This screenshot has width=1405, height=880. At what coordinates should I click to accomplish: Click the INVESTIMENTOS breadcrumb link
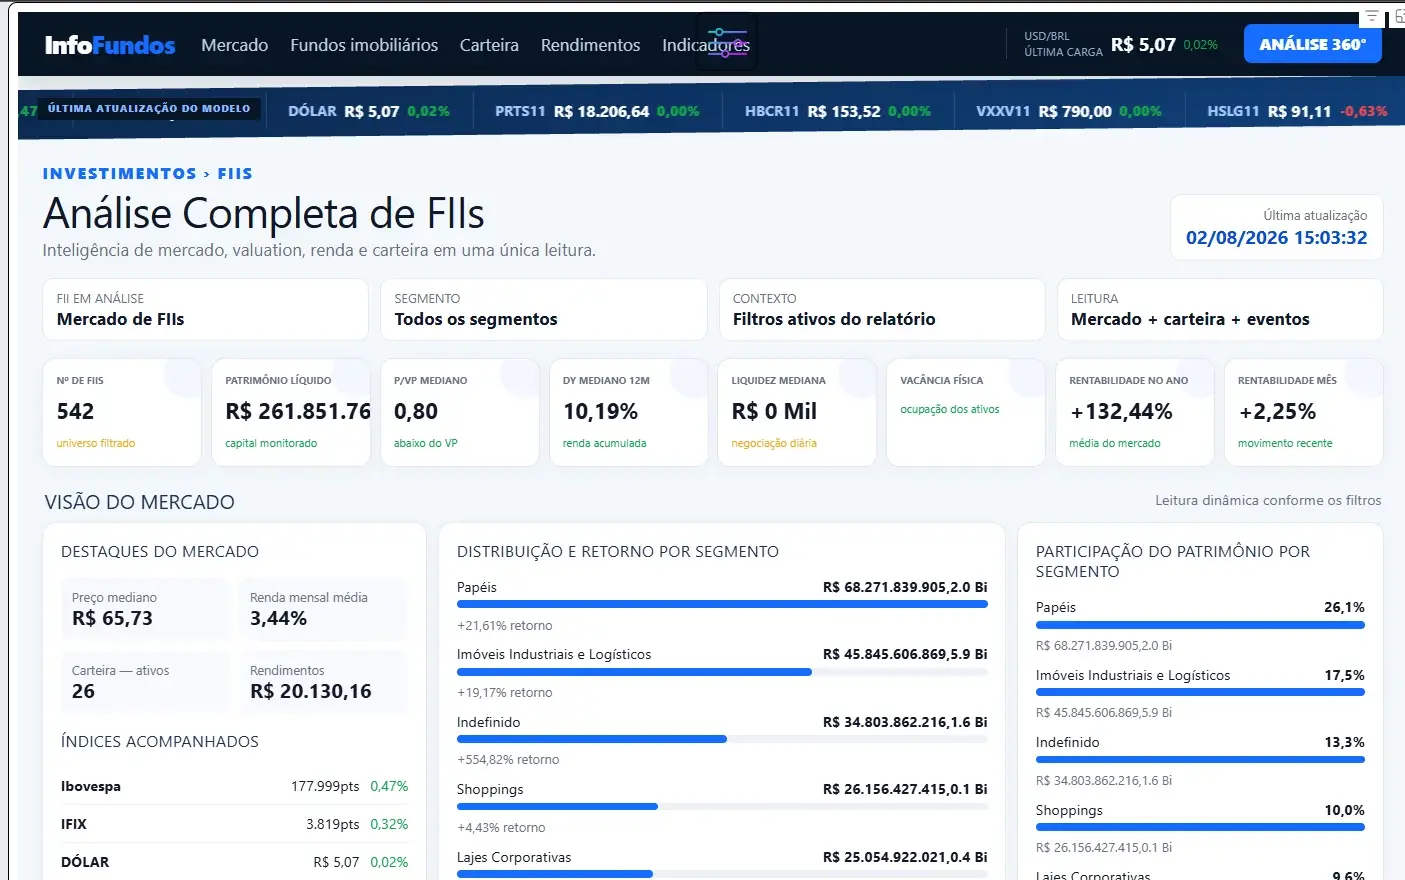(120, 174)
